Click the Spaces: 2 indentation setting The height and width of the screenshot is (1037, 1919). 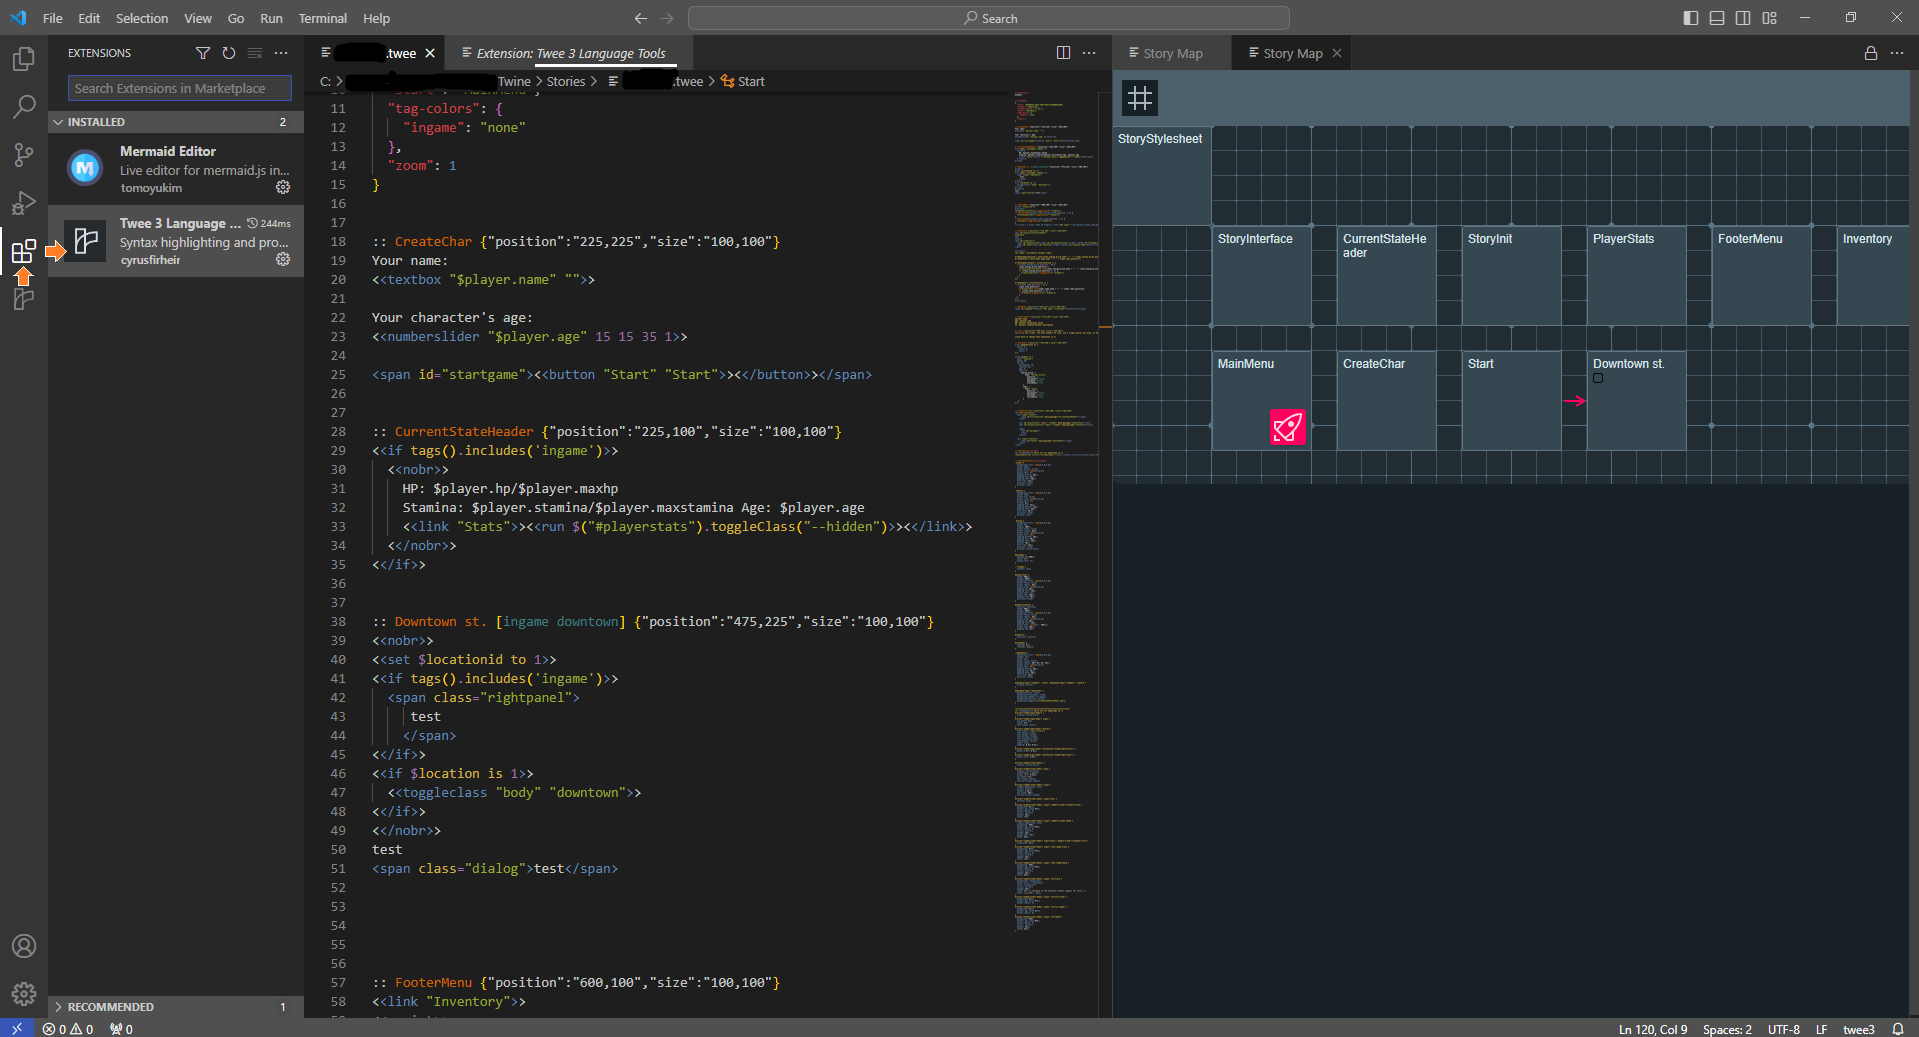coord(1727,1029)
